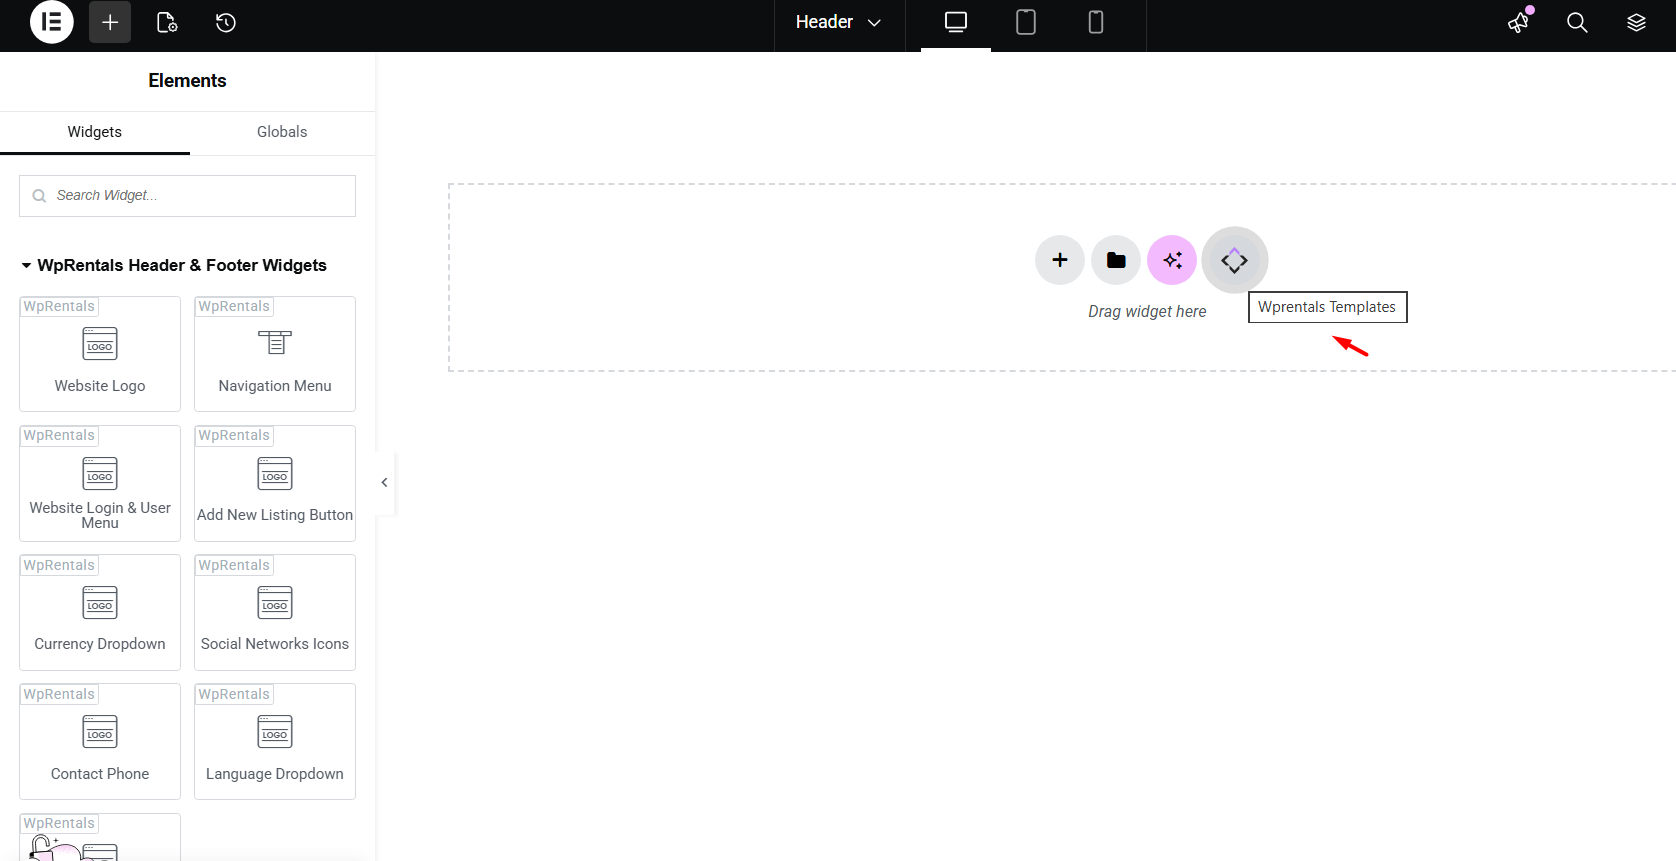Click the Add Element plus button
The width and height of the screenshot is (1676, 861).
[110, 22]
